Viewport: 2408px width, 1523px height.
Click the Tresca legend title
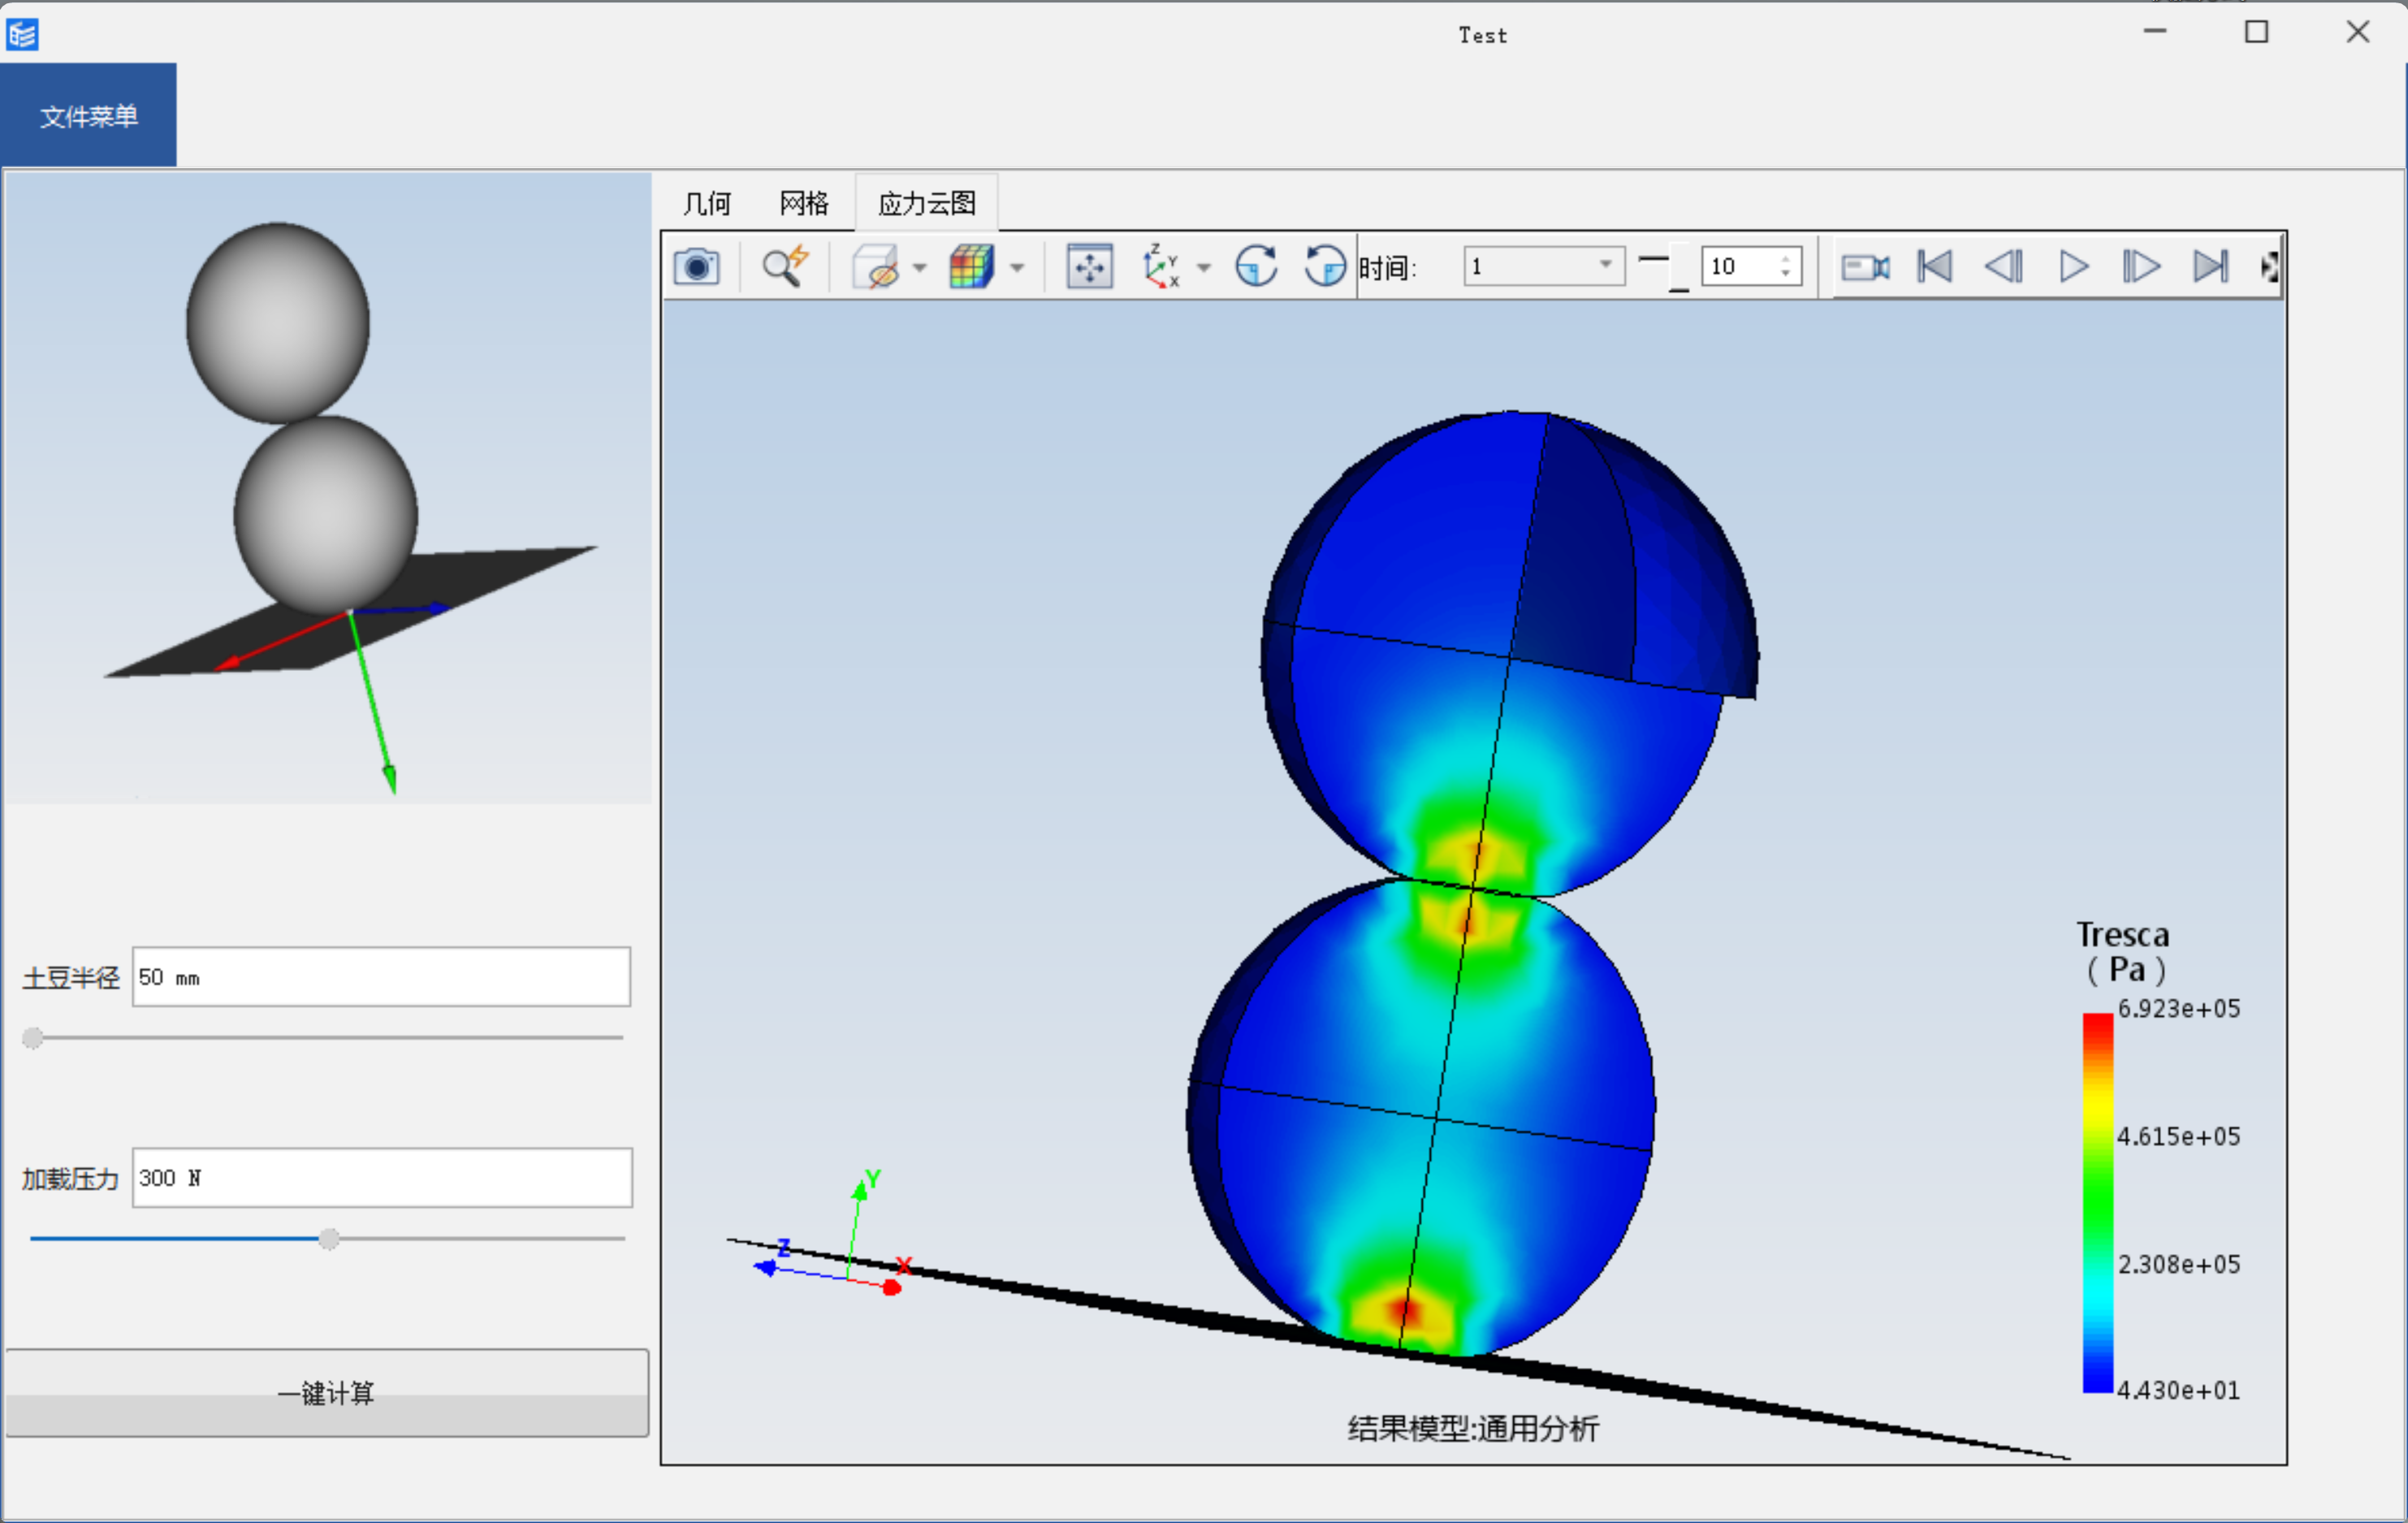tap(2123, 952)
